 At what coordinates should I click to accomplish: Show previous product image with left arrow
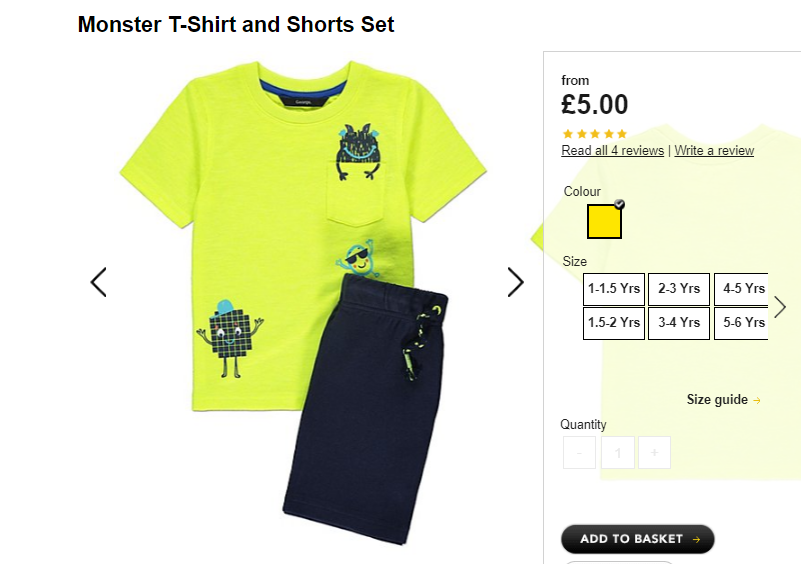click(x=99, y=282)
